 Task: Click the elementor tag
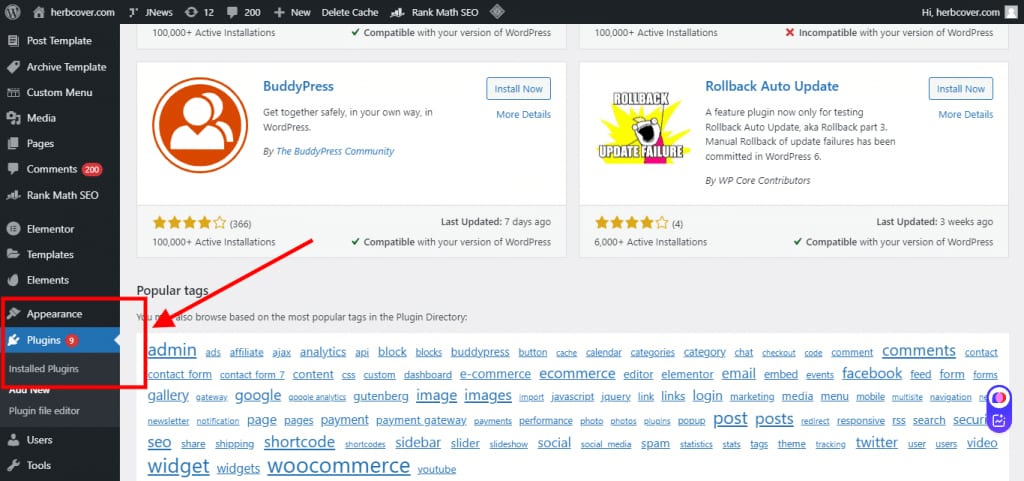(687, 375)
